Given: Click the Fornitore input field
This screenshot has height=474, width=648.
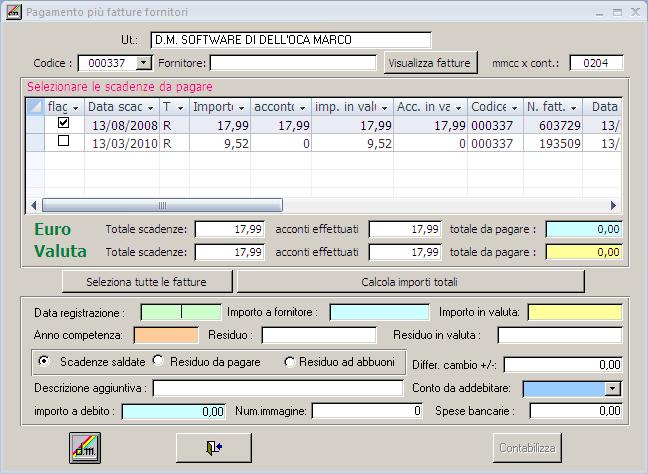Looking at the screenshot, I should point(293,63).
